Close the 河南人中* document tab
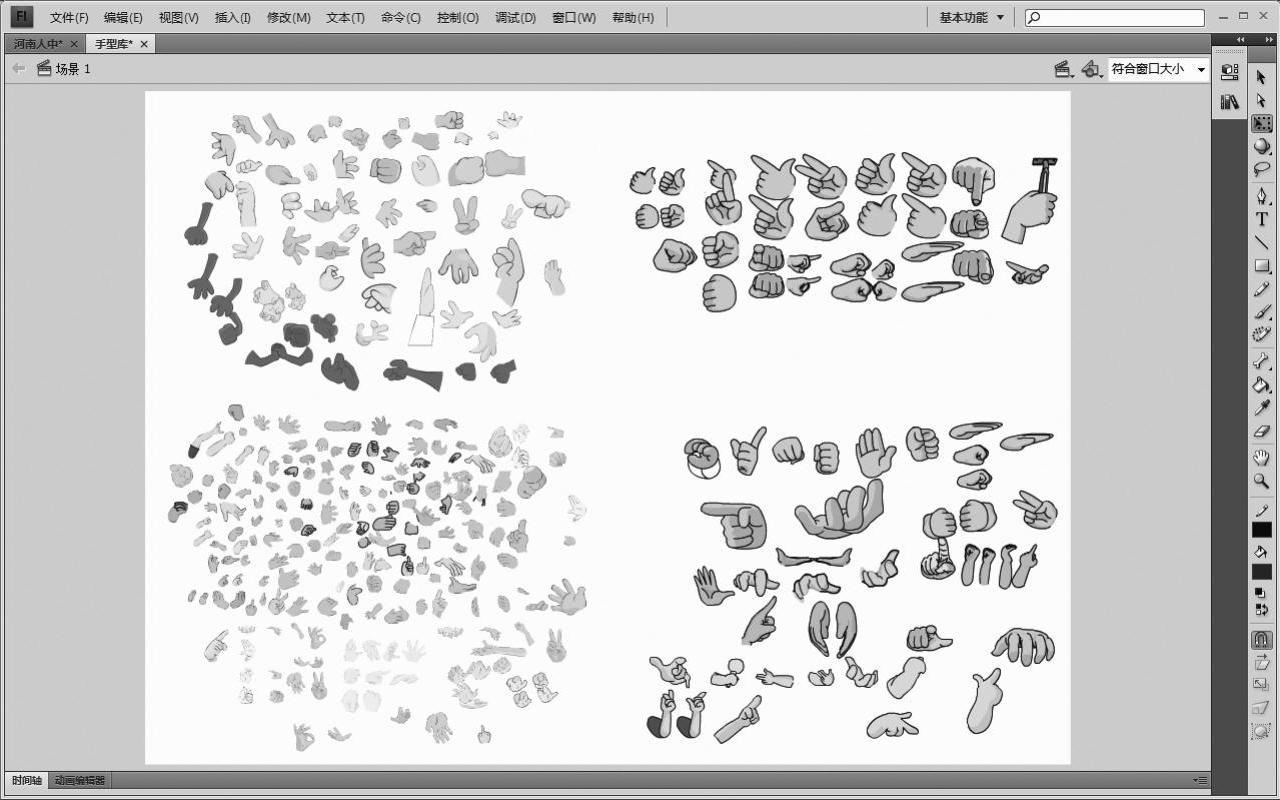The width and height of the screenshot is (1280, 800). (x=74, y=44)
